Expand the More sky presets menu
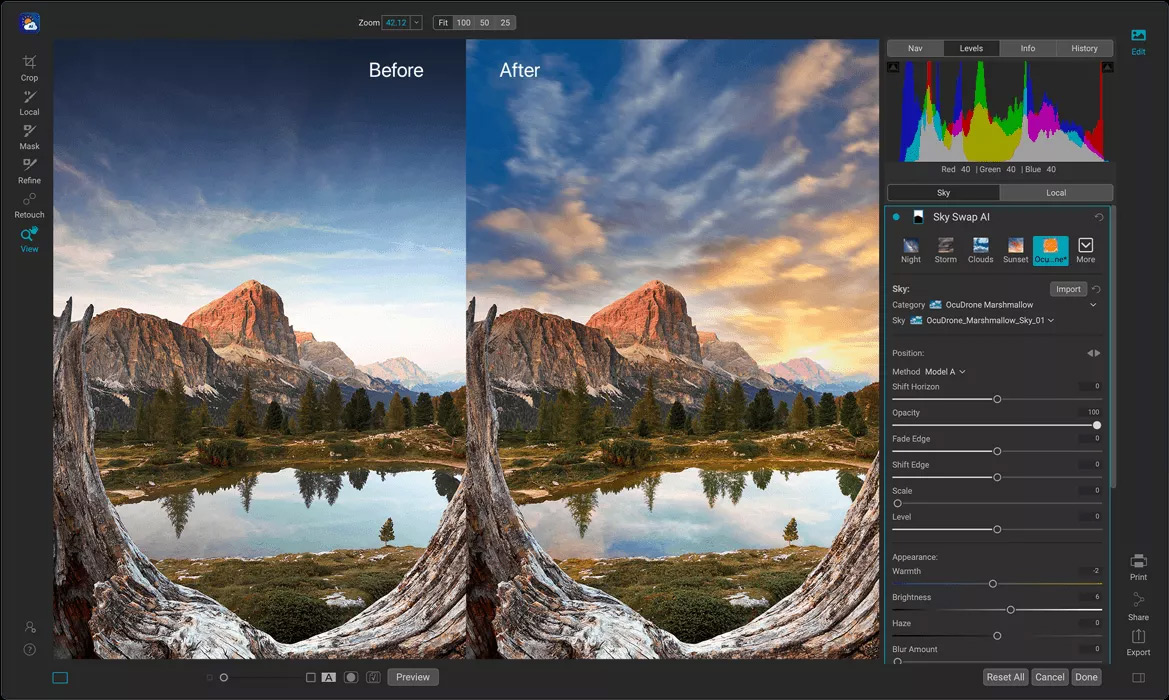The height and width of the screenshot is (700, 1169). tap(1085, 249)
